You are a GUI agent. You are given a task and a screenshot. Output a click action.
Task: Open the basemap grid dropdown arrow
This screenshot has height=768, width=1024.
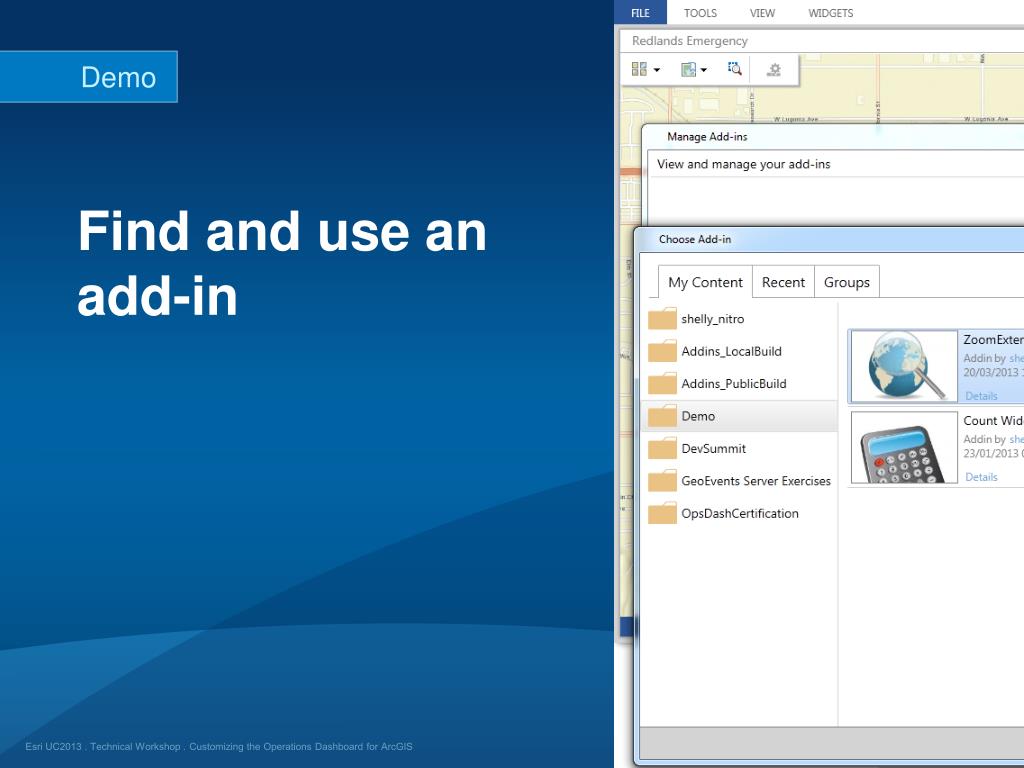pyautogui.click(x=657, y=70)
